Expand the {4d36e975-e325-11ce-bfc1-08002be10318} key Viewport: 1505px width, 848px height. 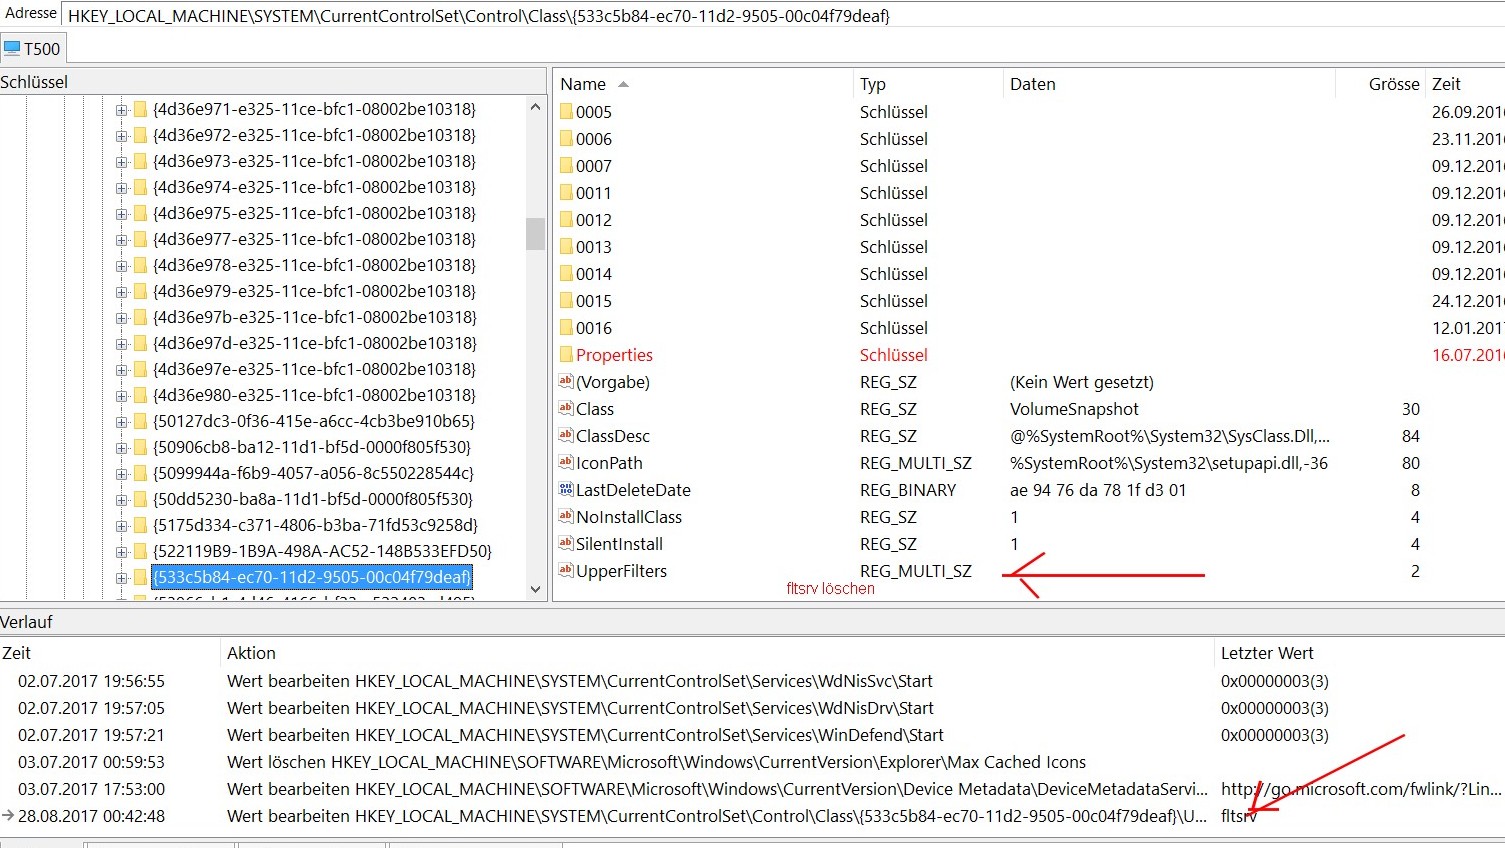[121, 213]
